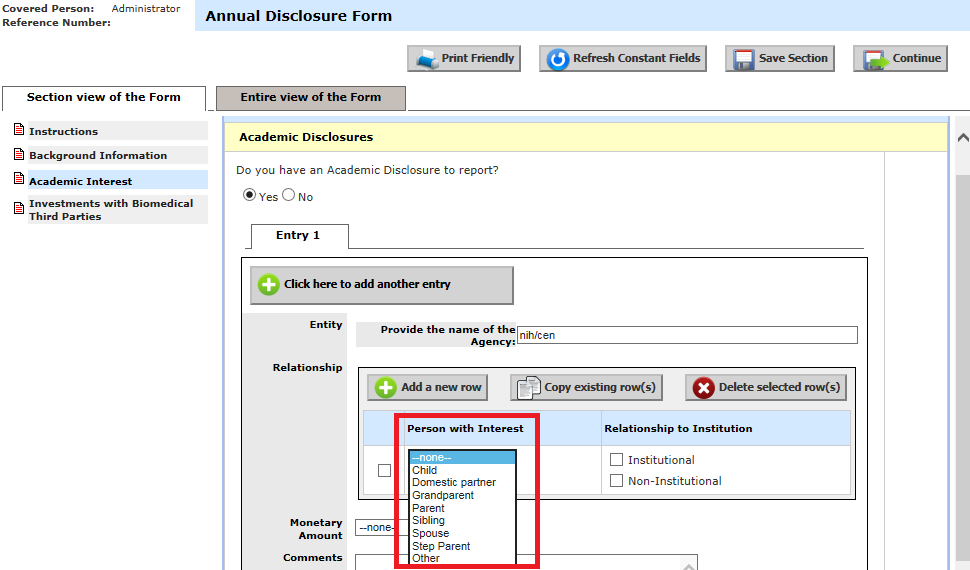Choose --none-- in Person with Interest list
Screen dimensions: 970x570
[x=462, y=457]
